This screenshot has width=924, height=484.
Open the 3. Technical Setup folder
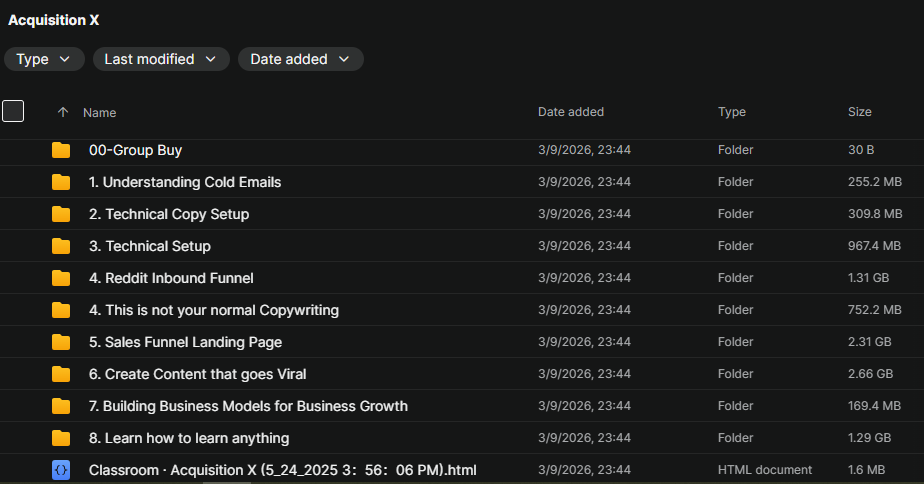point(150,246)
